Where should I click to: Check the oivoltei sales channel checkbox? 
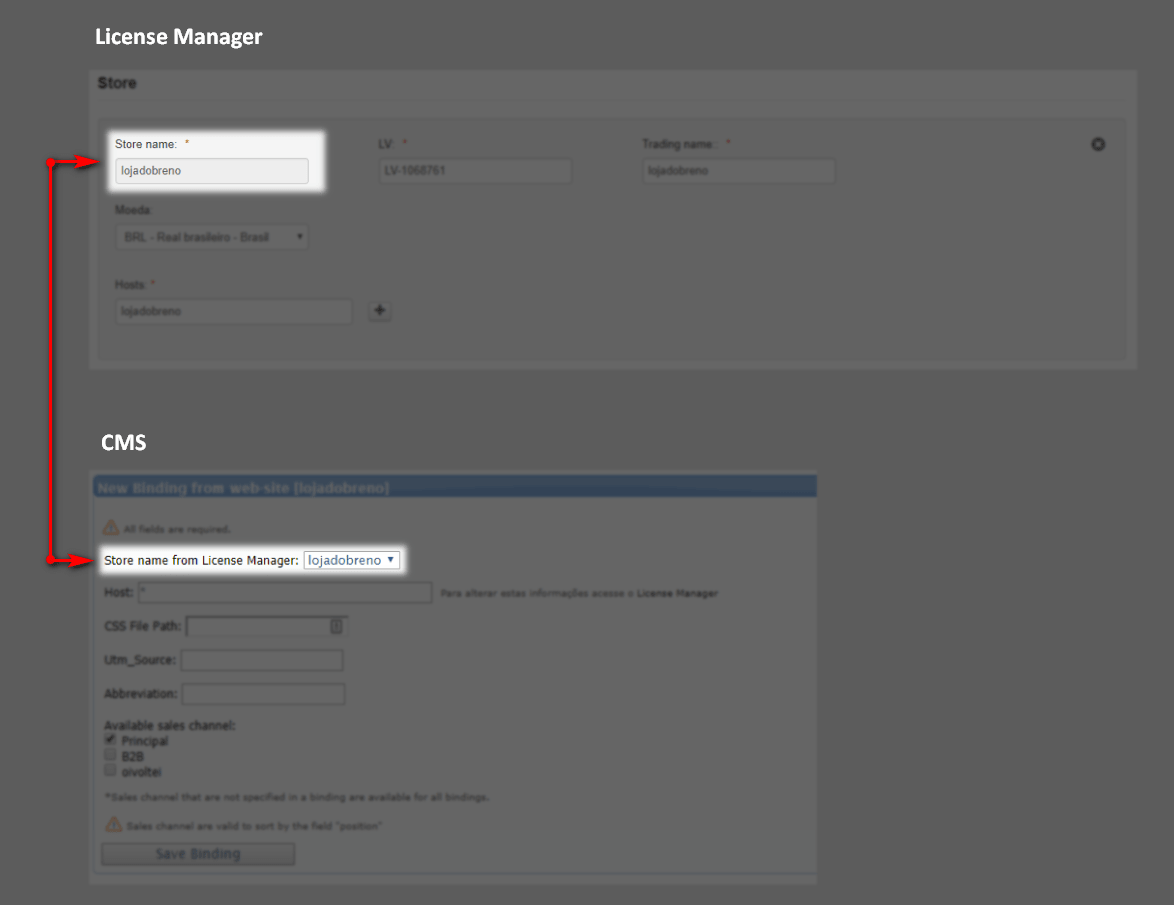(111, 771)
